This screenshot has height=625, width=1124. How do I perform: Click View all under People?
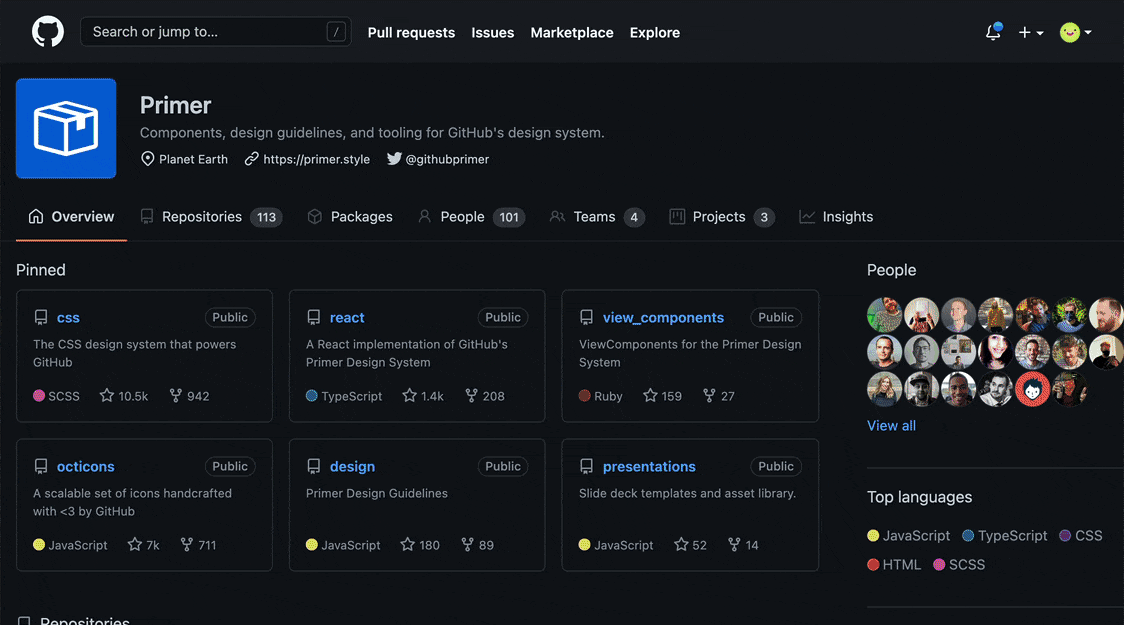(x=891, y=426)
